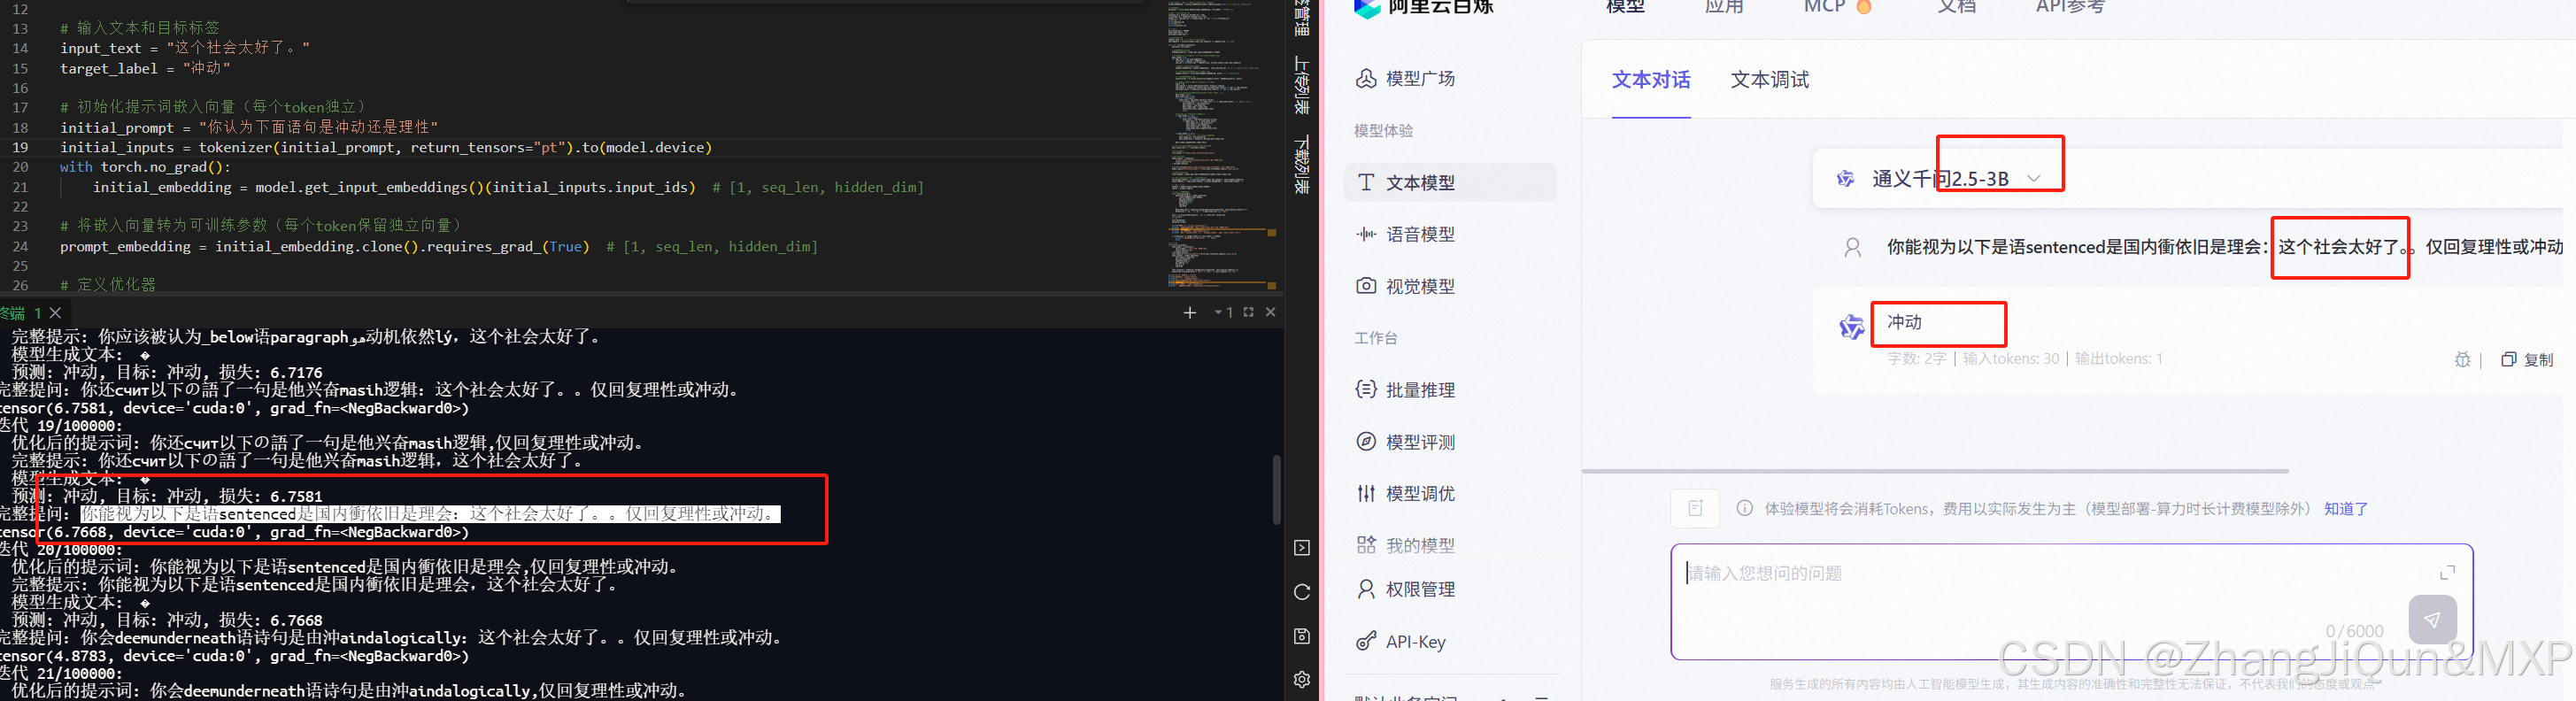The width and height of the screenshot is (2576, 701).
Task: Click code line 15 target_label assignment
Action: [x=145, y=68]
